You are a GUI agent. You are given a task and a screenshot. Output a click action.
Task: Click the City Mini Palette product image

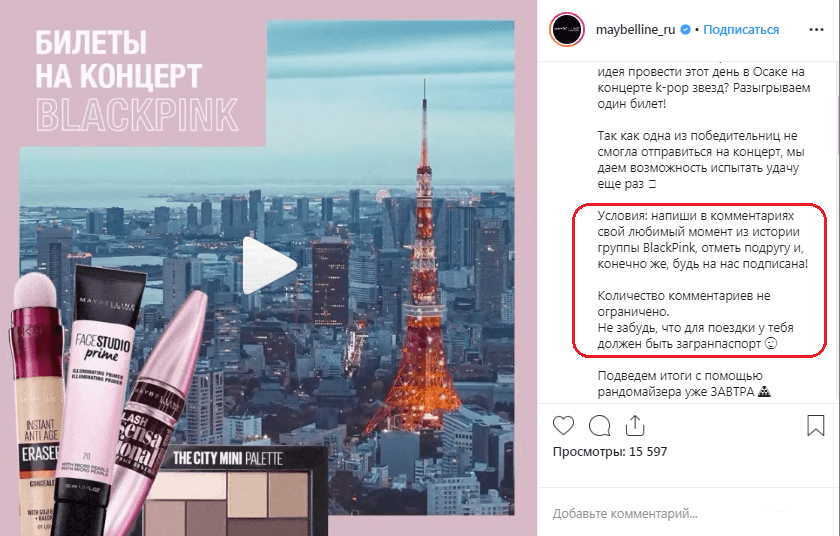(x=234, y=491)
